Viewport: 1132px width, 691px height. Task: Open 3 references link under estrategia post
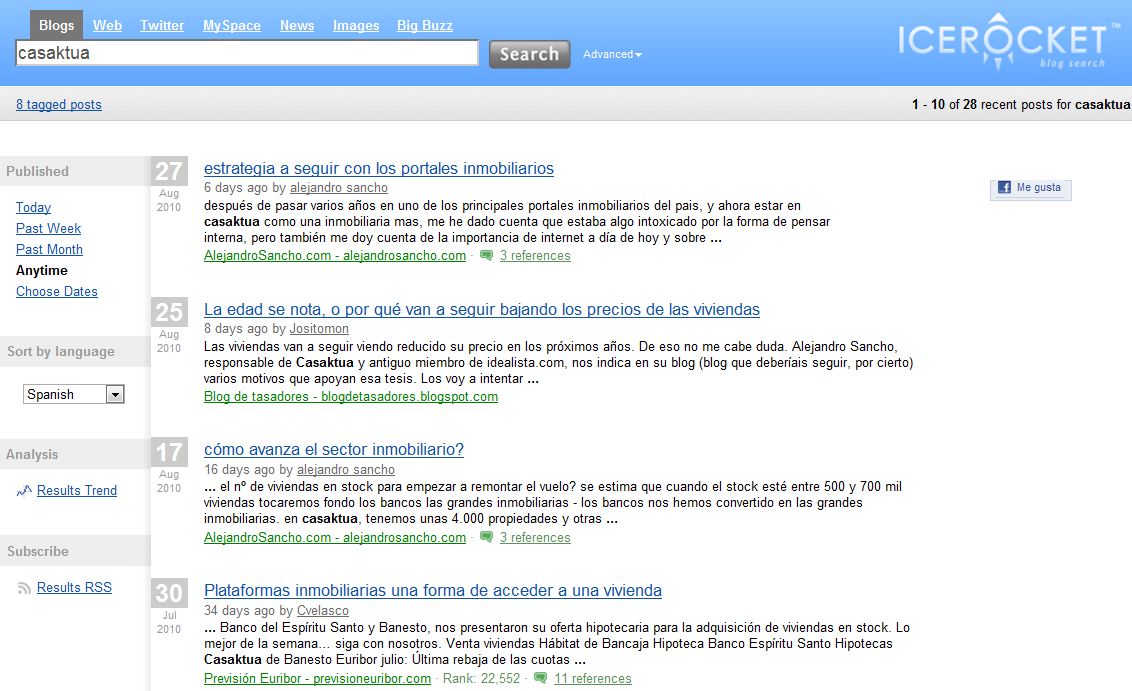[x=535, y=256]
